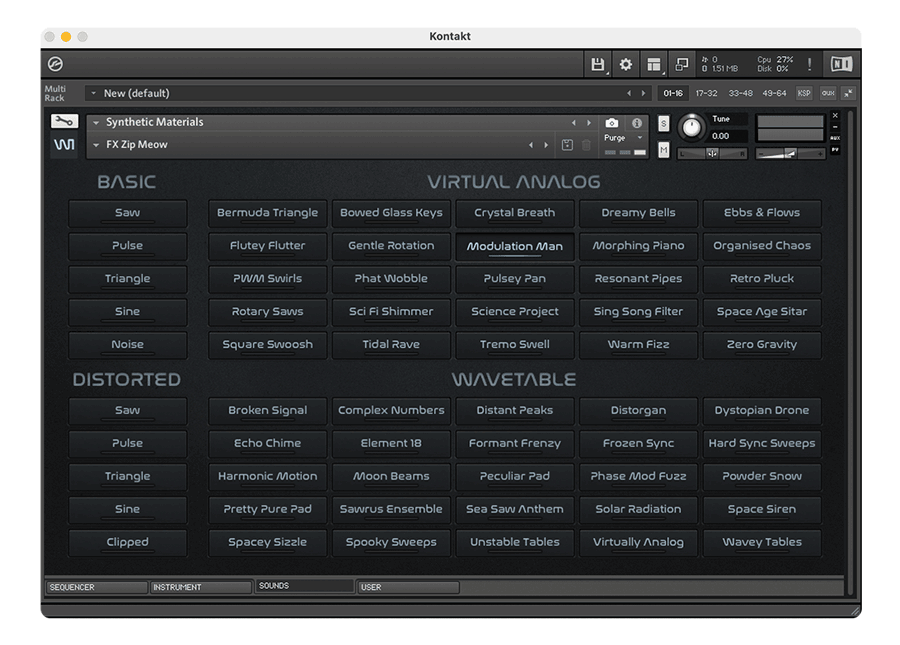Select the Distorted Clipped waveform
This screenshot has height=645, width=900.
127,542
